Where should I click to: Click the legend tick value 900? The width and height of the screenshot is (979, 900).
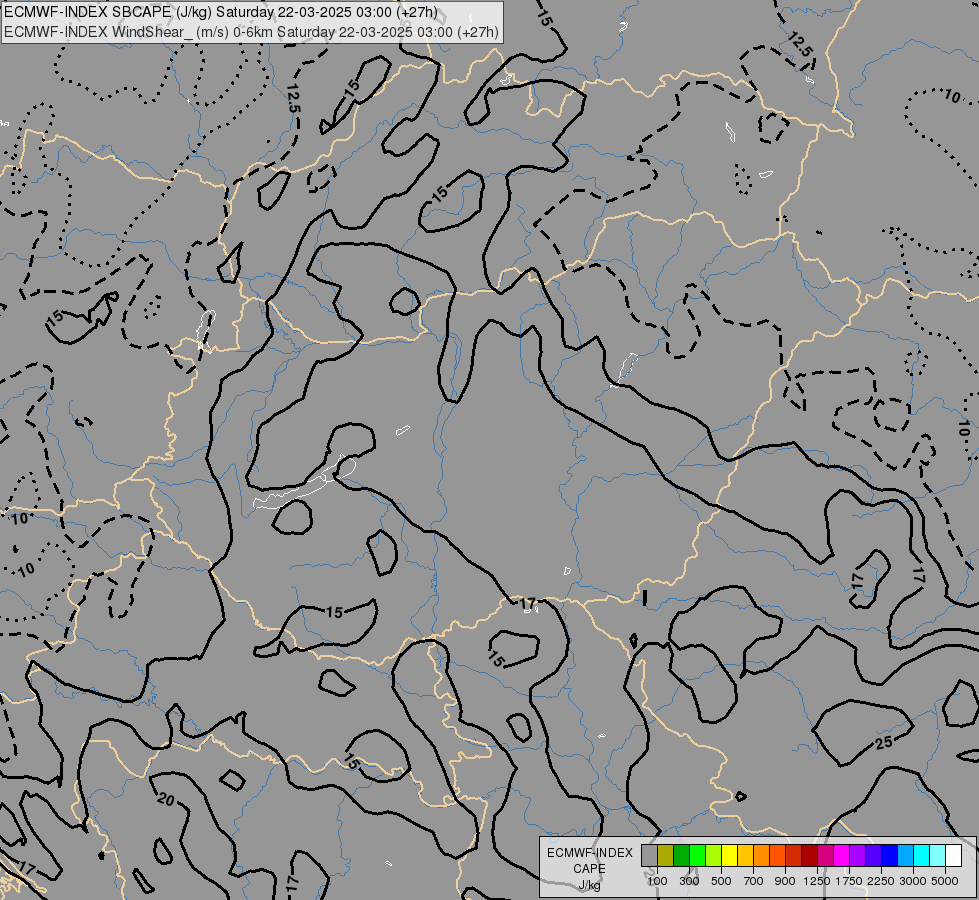coord(785,881)
